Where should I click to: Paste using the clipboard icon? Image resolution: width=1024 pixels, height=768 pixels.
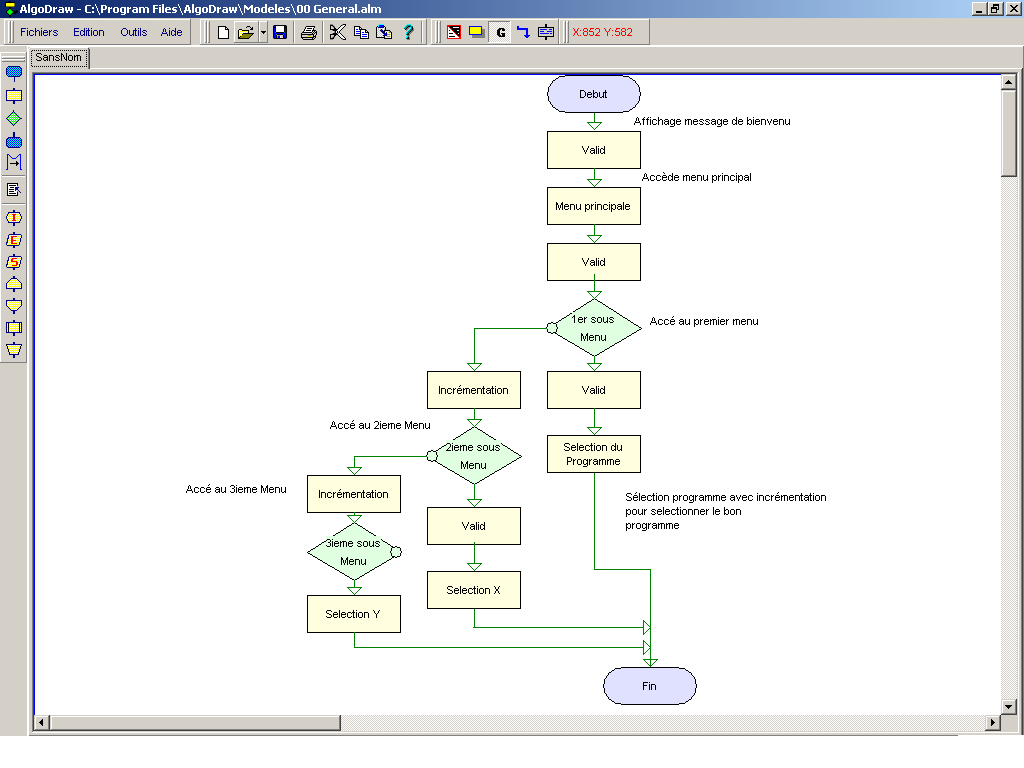pyautogui.click(x=384, y=32)
